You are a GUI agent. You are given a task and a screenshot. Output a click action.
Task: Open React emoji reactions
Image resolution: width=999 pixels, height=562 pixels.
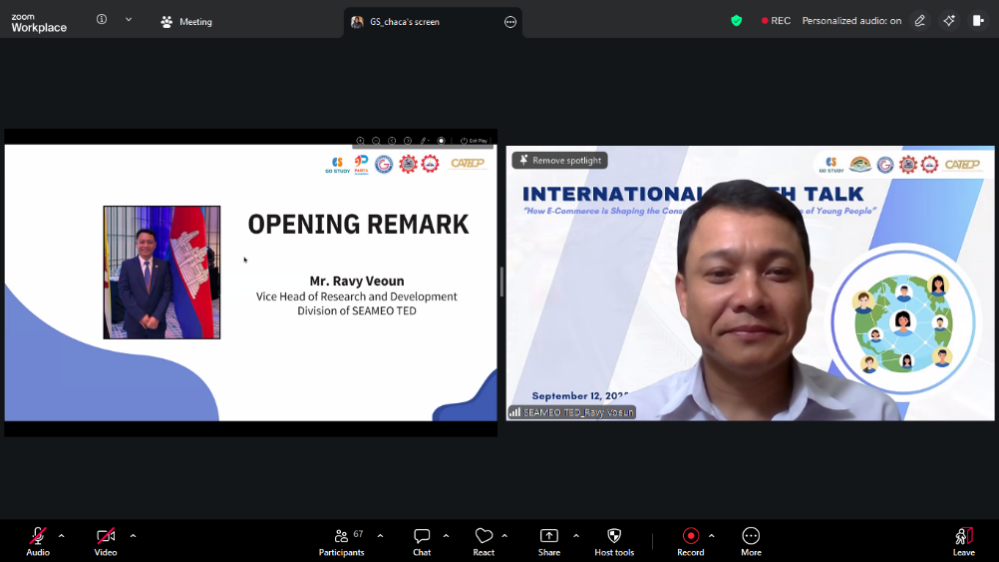pos(484,542)
